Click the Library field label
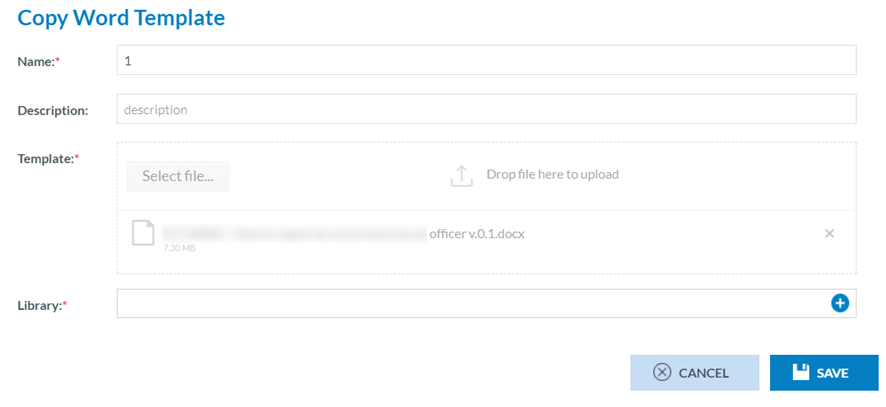886x407 pixels. click(x=41, y=304)
